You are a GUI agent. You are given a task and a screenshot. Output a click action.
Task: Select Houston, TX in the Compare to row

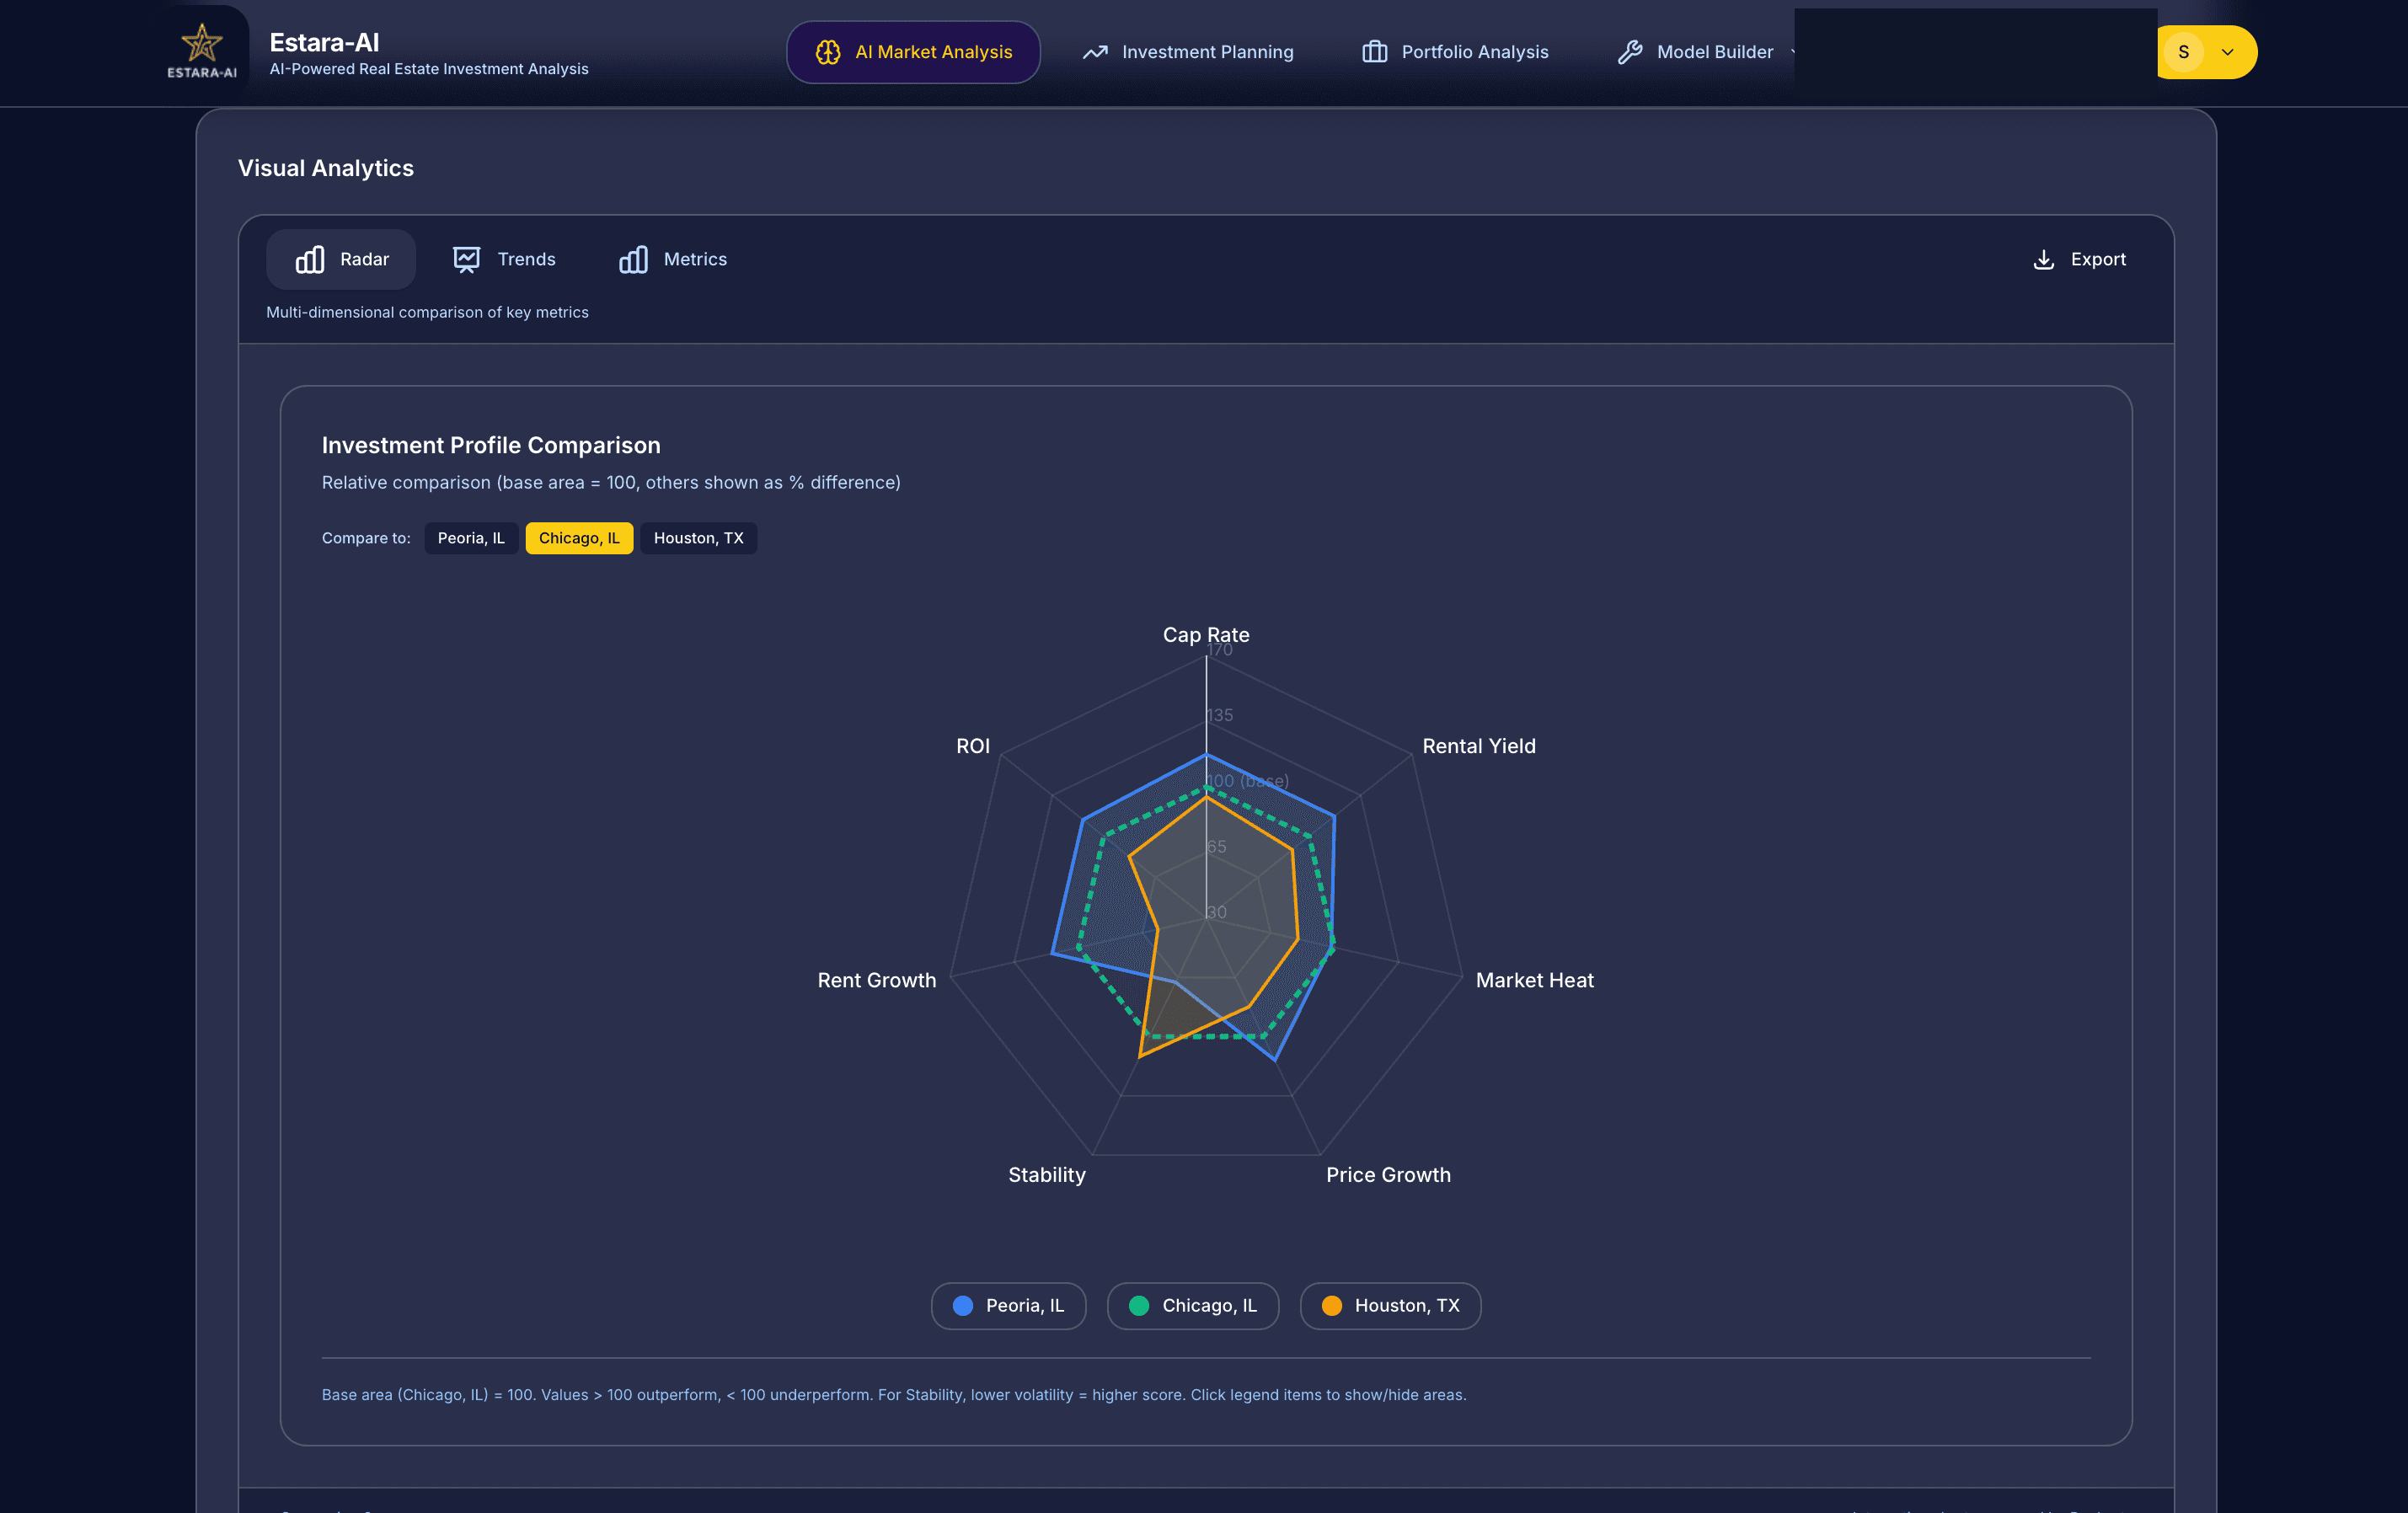point(698,537)
